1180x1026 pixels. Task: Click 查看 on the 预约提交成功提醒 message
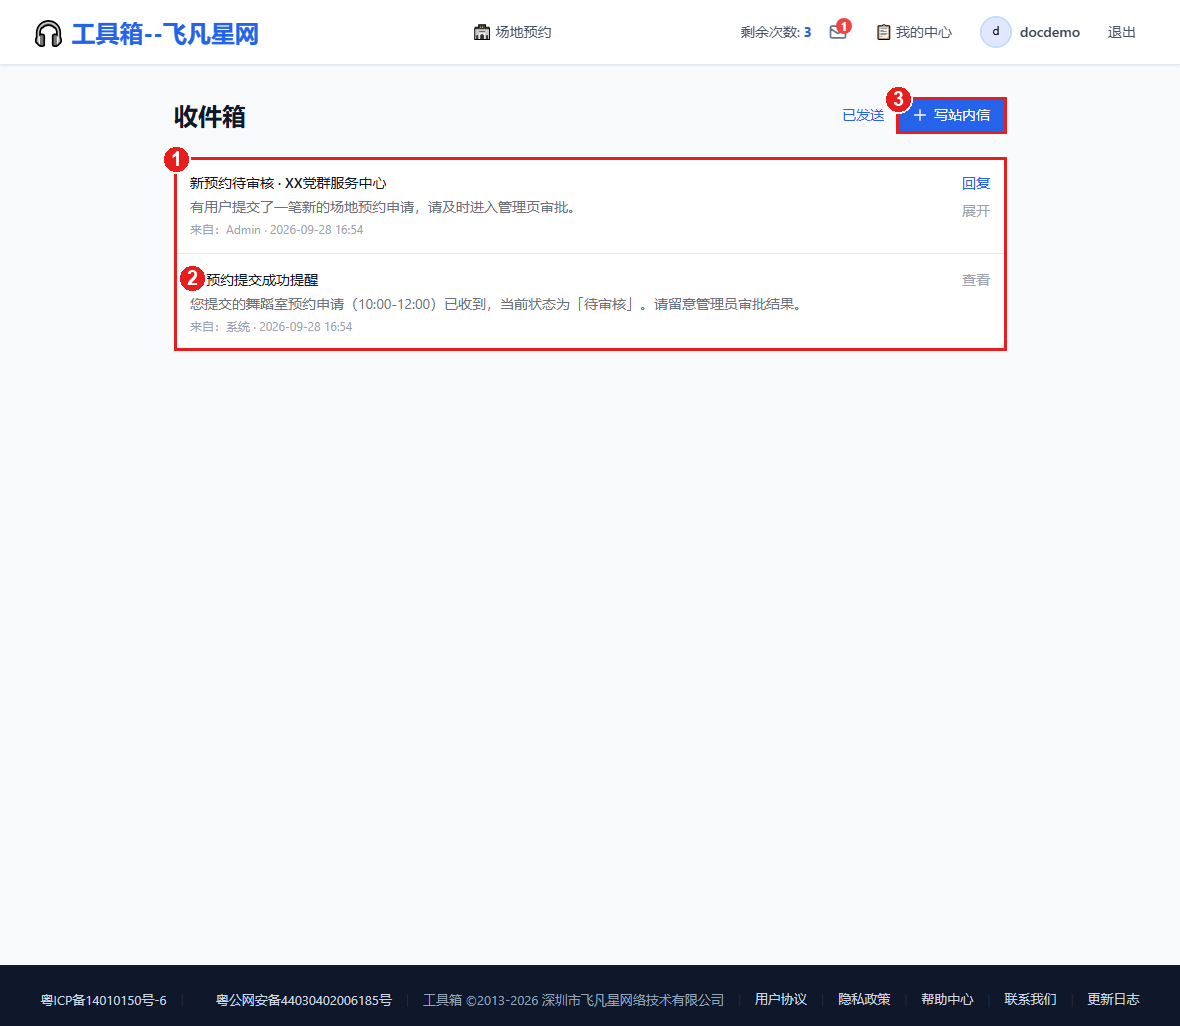[x=975, y=280]
